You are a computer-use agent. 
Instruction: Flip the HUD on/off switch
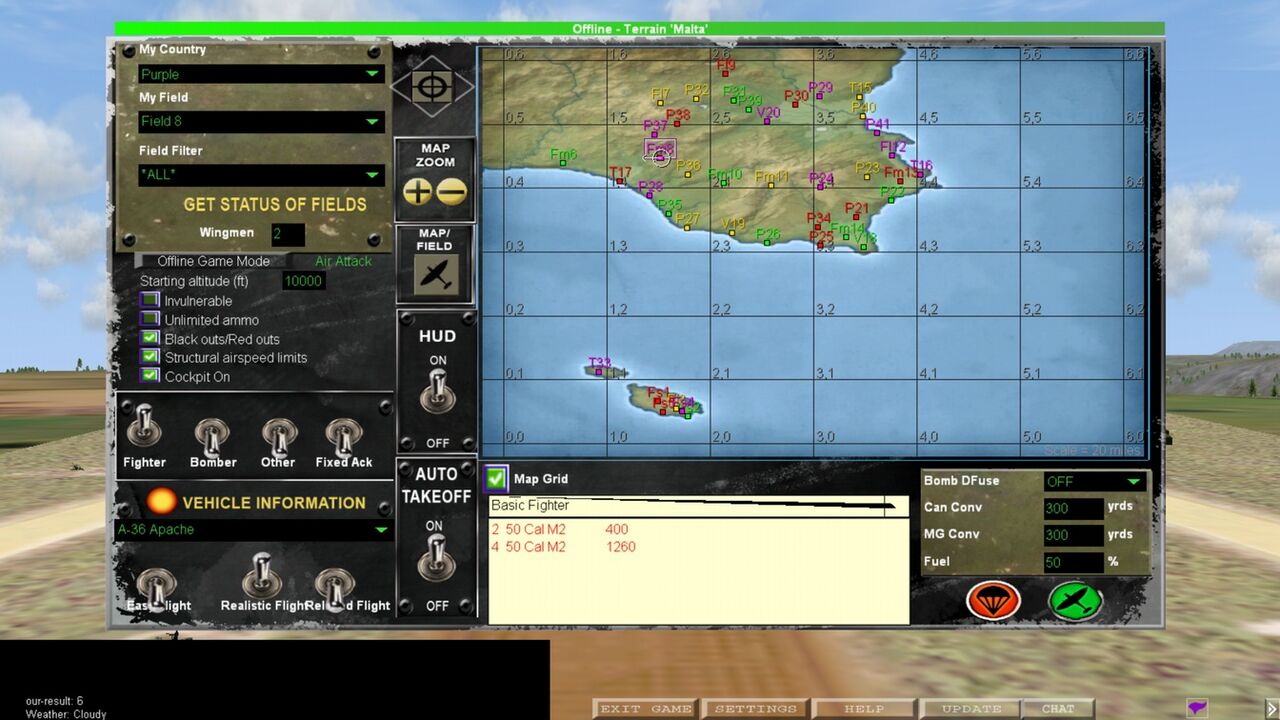point(437,390)
